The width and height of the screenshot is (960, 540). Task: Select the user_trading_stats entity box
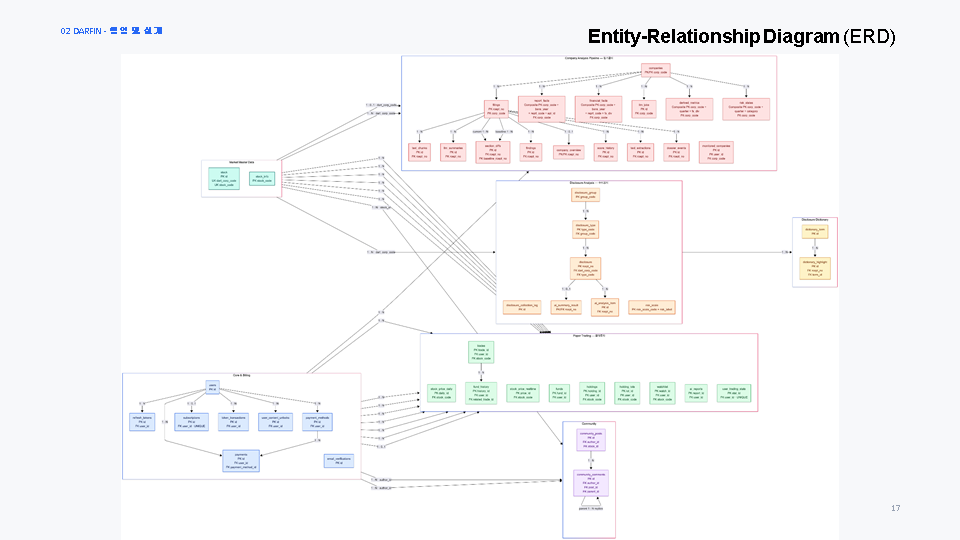734,393
